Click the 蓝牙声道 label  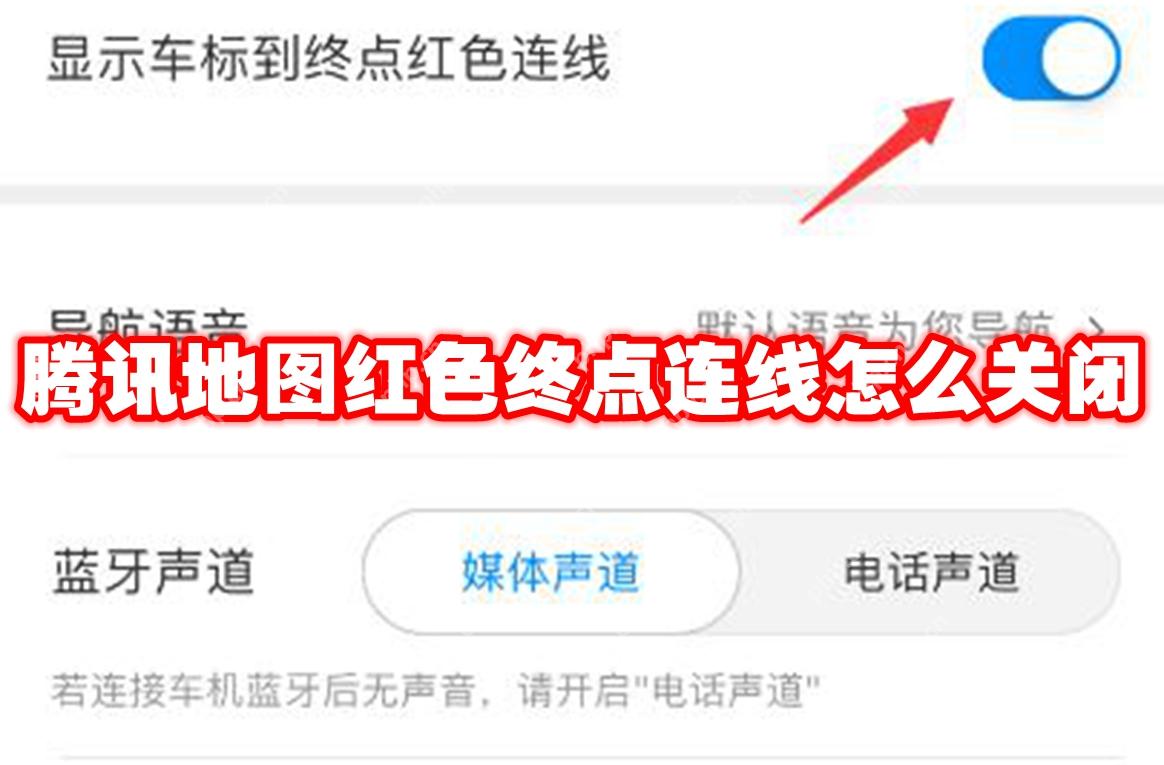[x=154, y=571]
